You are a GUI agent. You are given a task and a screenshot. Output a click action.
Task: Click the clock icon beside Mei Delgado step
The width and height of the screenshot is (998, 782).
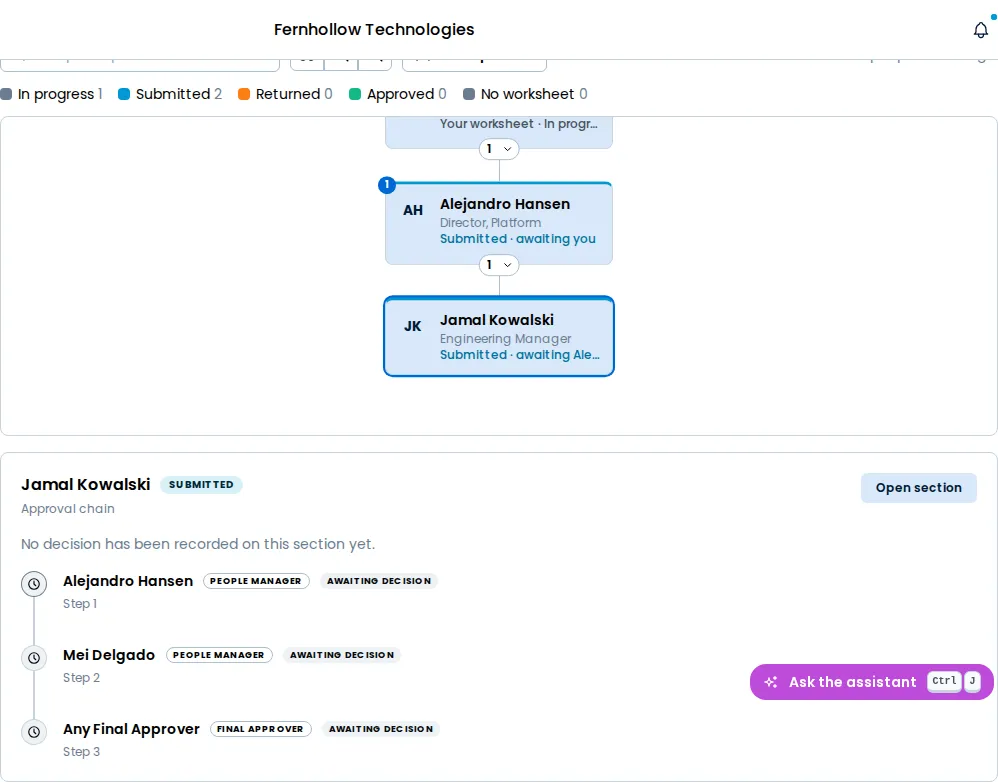coord(34,657)
